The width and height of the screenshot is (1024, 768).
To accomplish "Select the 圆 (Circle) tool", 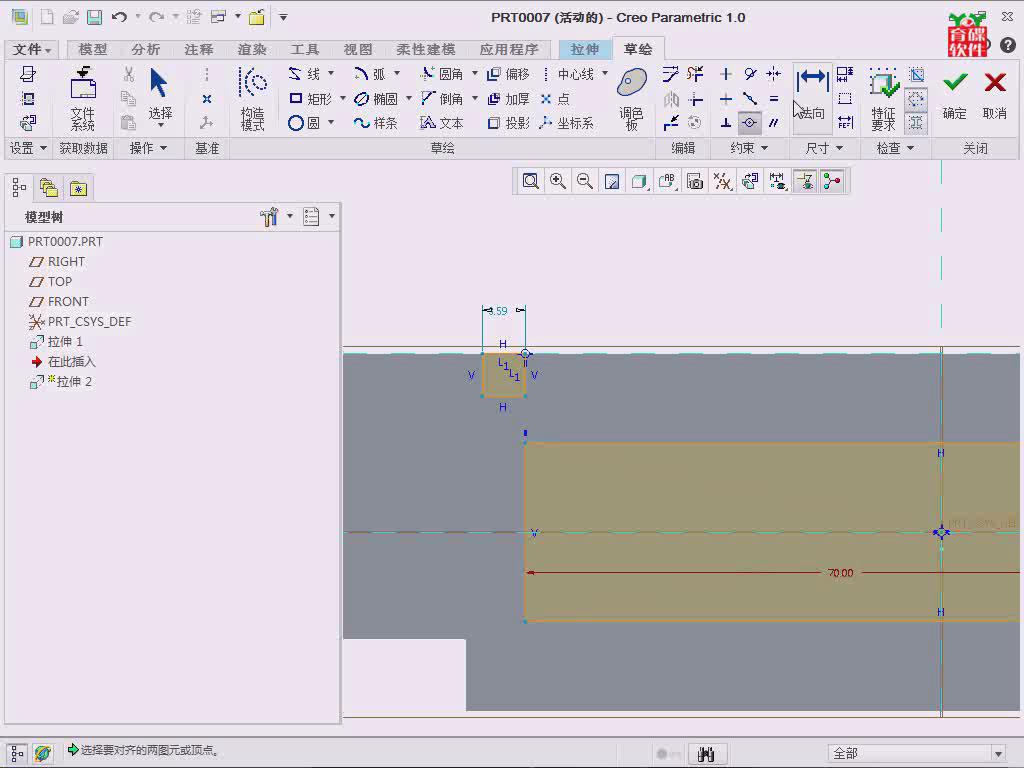I will pos(304,123).
